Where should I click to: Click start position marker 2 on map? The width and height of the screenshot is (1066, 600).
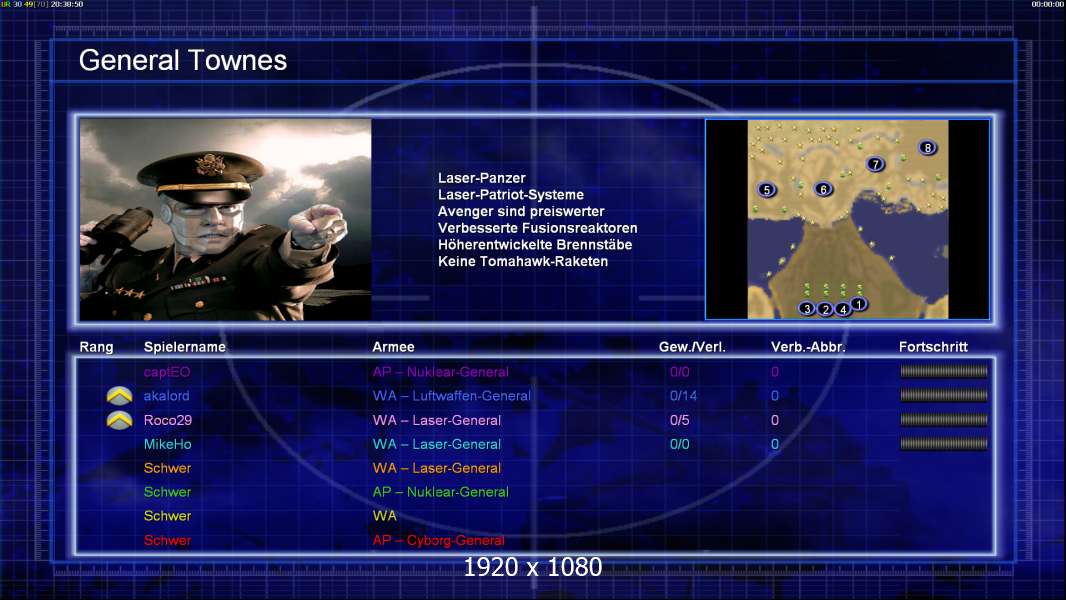(x=825, y=309)
